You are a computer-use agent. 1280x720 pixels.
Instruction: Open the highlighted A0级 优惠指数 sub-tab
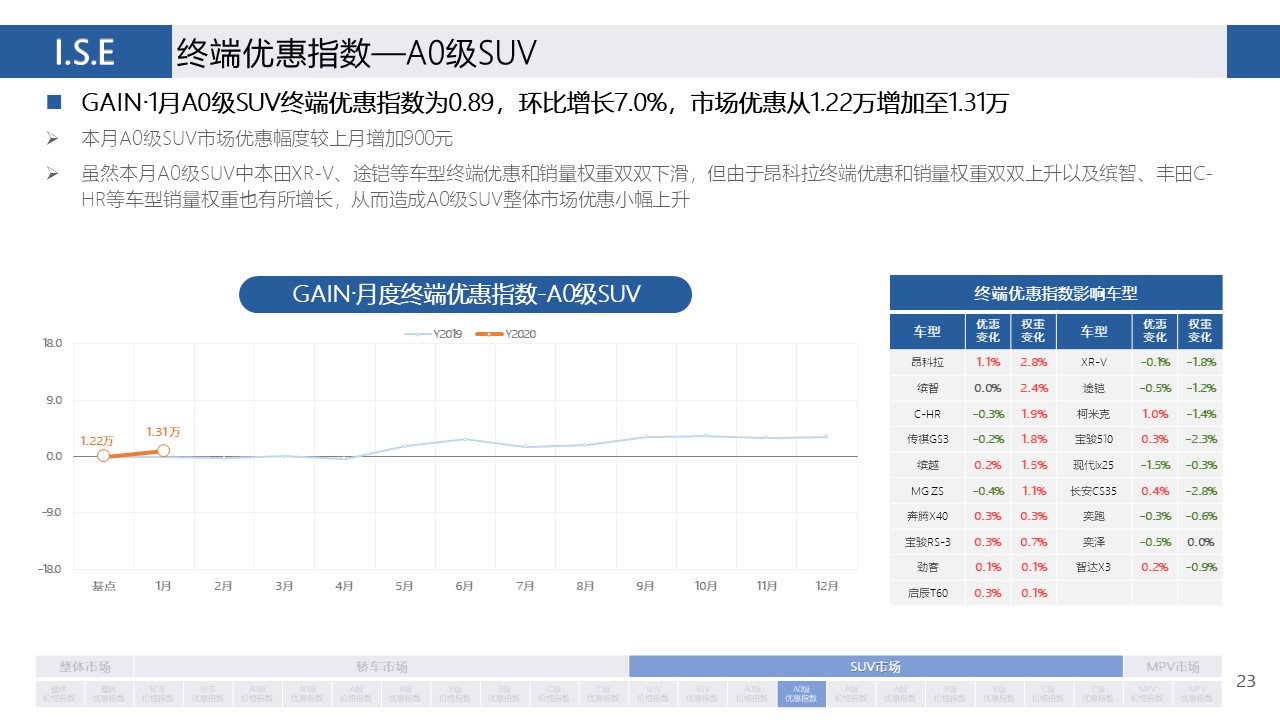(801, 694)
